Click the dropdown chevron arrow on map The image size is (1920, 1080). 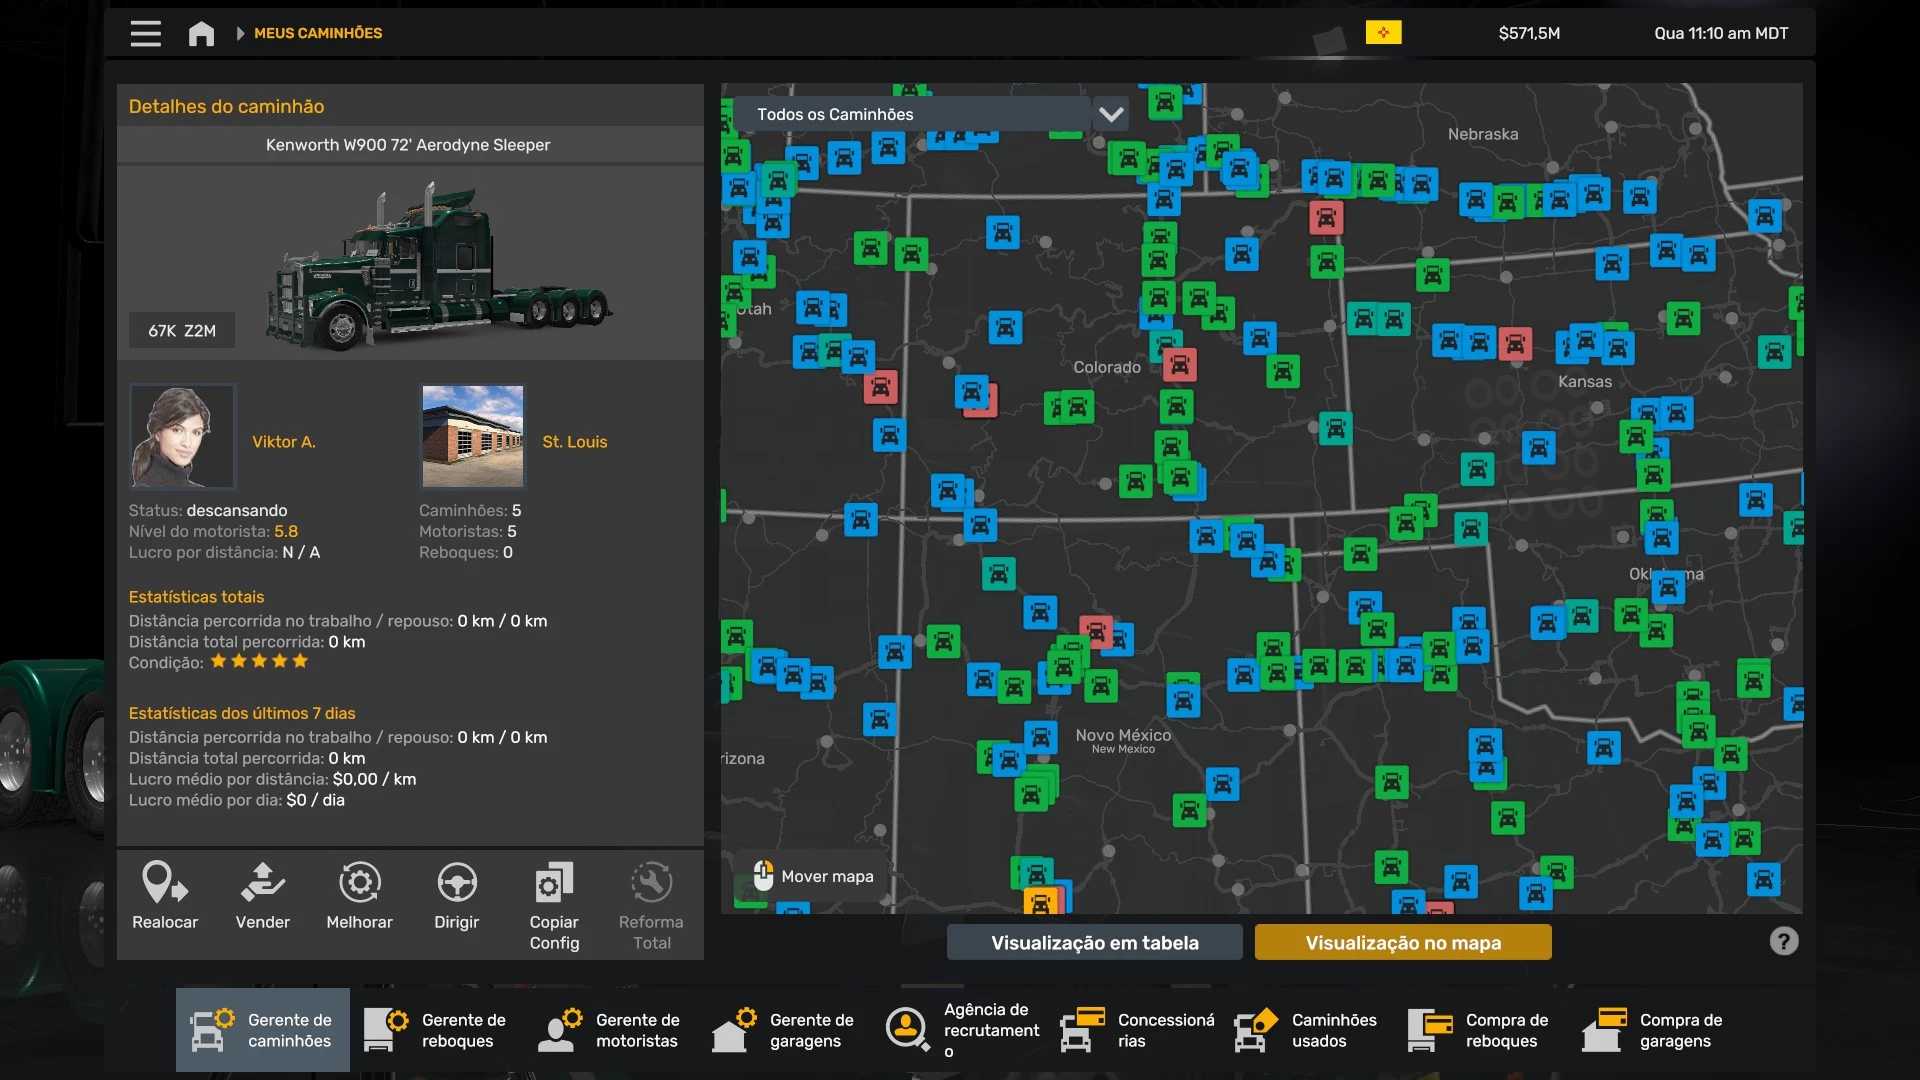(1111, 114)
